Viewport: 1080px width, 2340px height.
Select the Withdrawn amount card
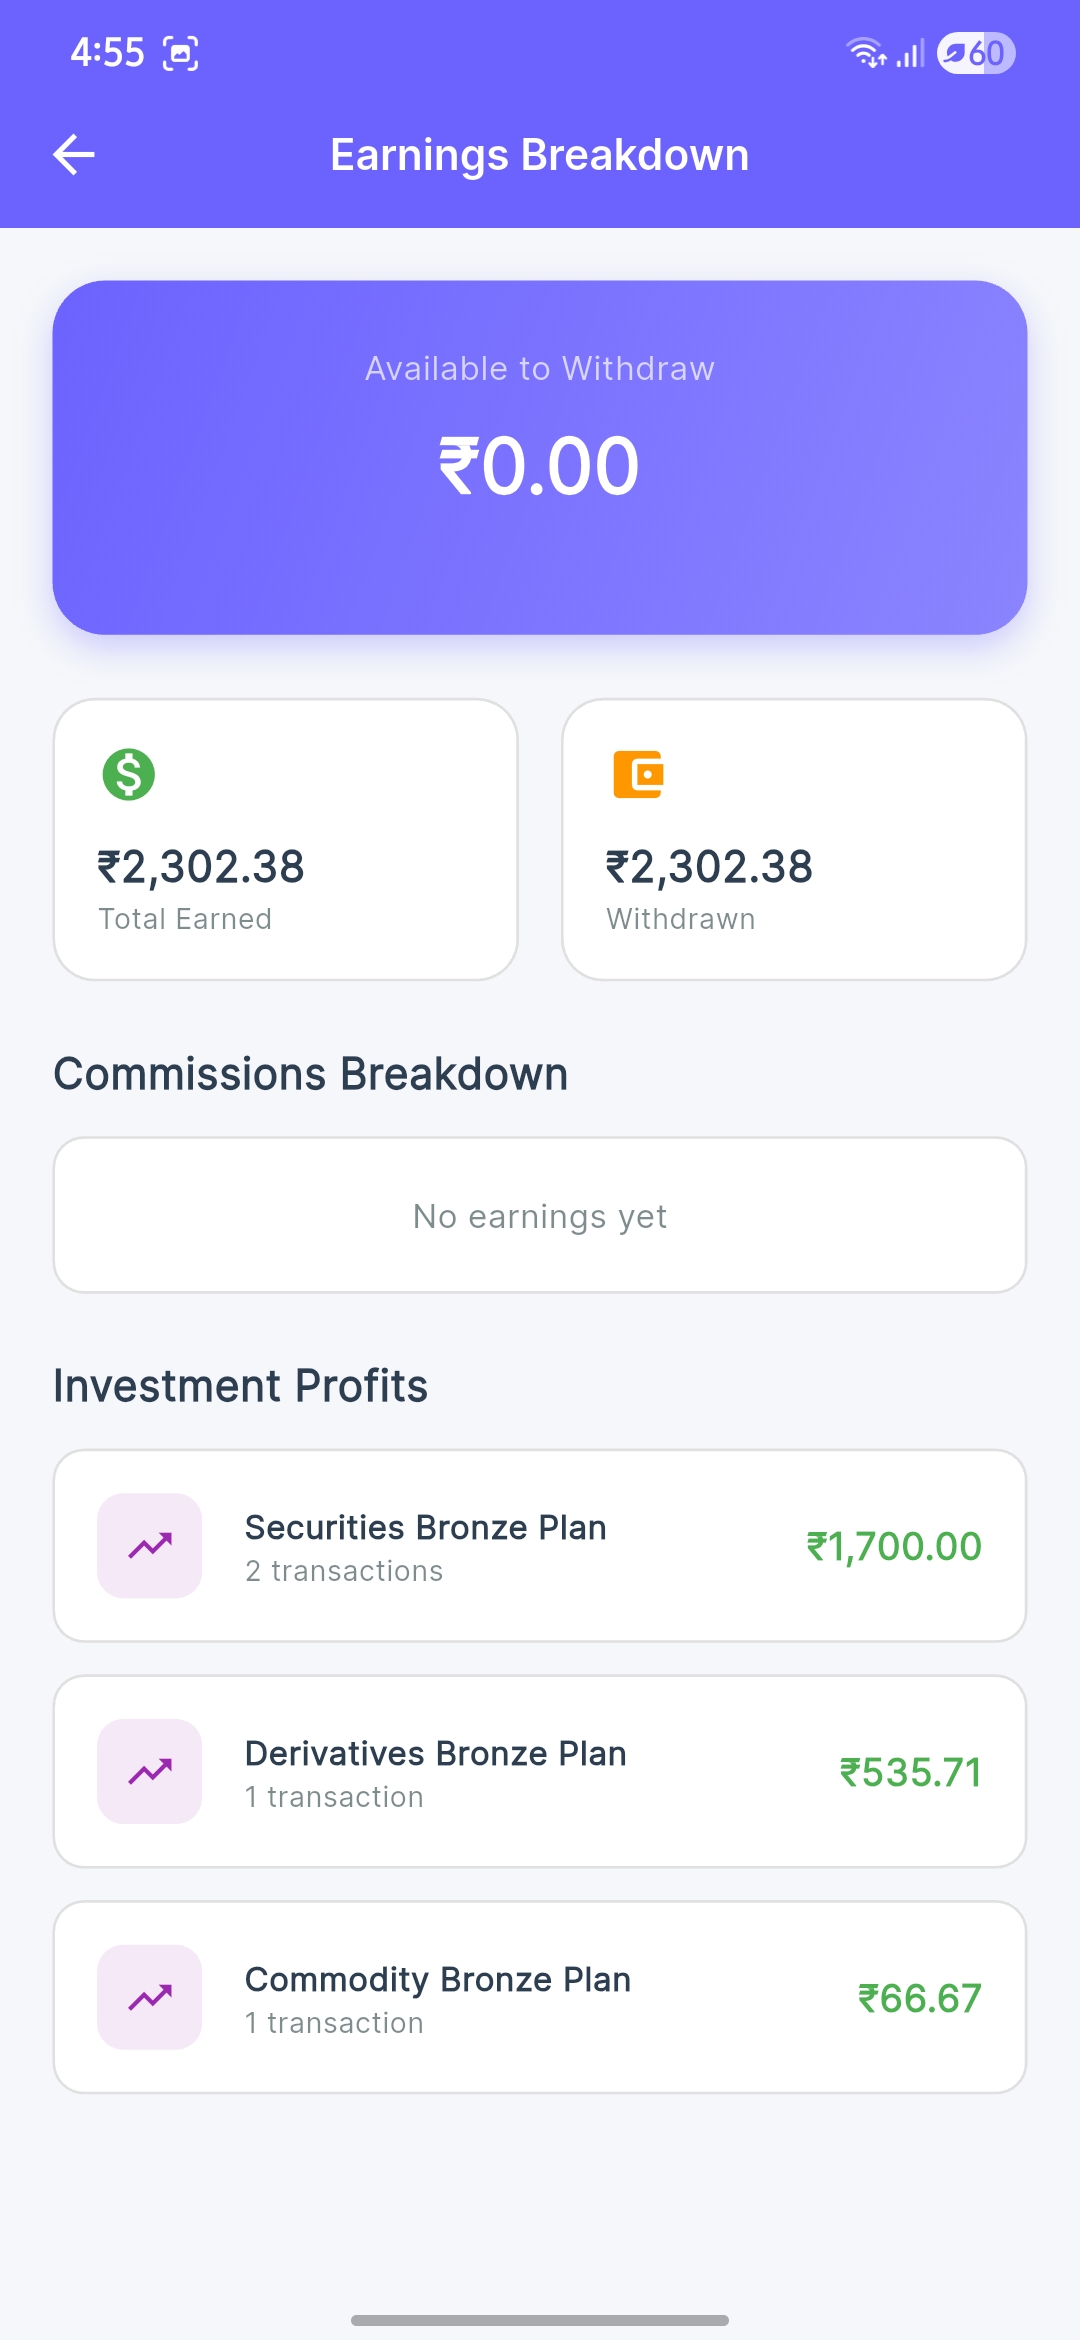[794, 840]
